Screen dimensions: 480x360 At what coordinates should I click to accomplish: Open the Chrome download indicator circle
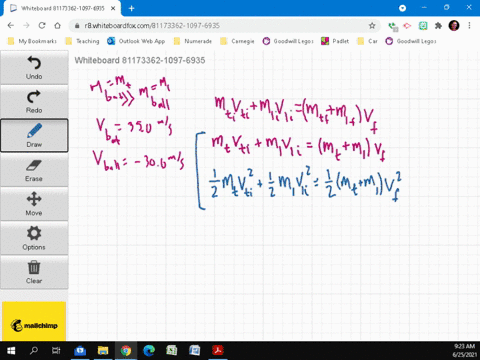pos(402,8)
